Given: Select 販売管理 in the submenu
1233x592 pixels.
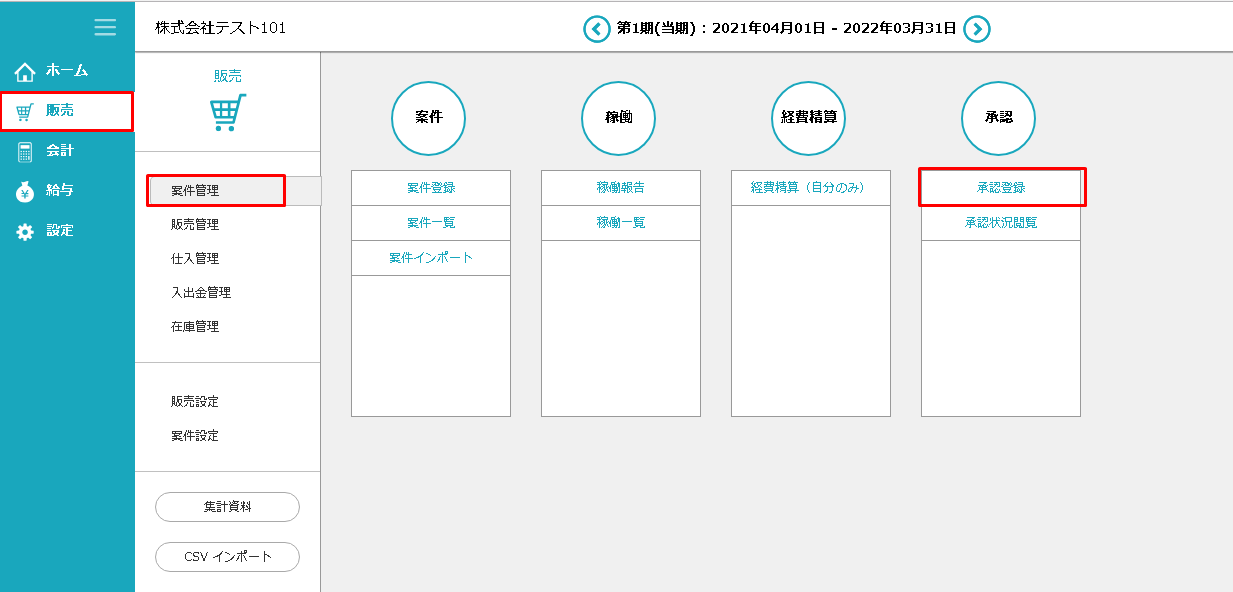Looking at the screenshot, I should (x=195, y=225).
